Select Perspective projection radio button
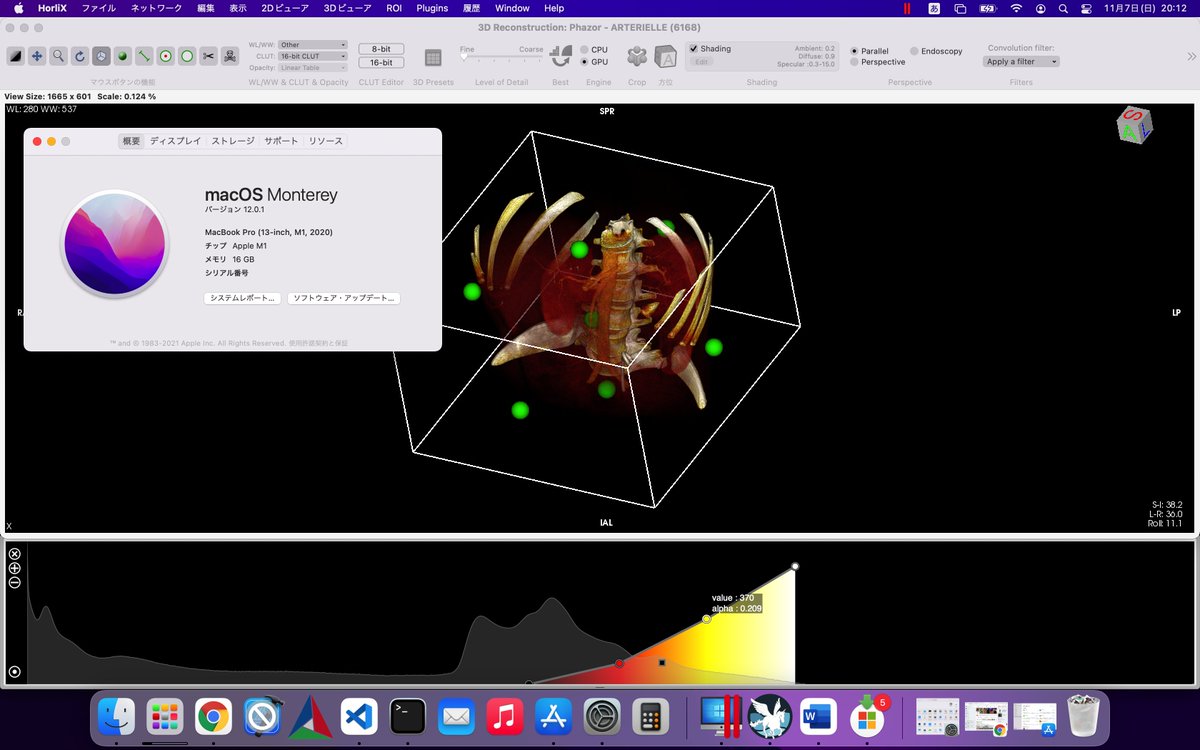The width and height of the screenshot is (1200, 750). [x=854, y=62]
